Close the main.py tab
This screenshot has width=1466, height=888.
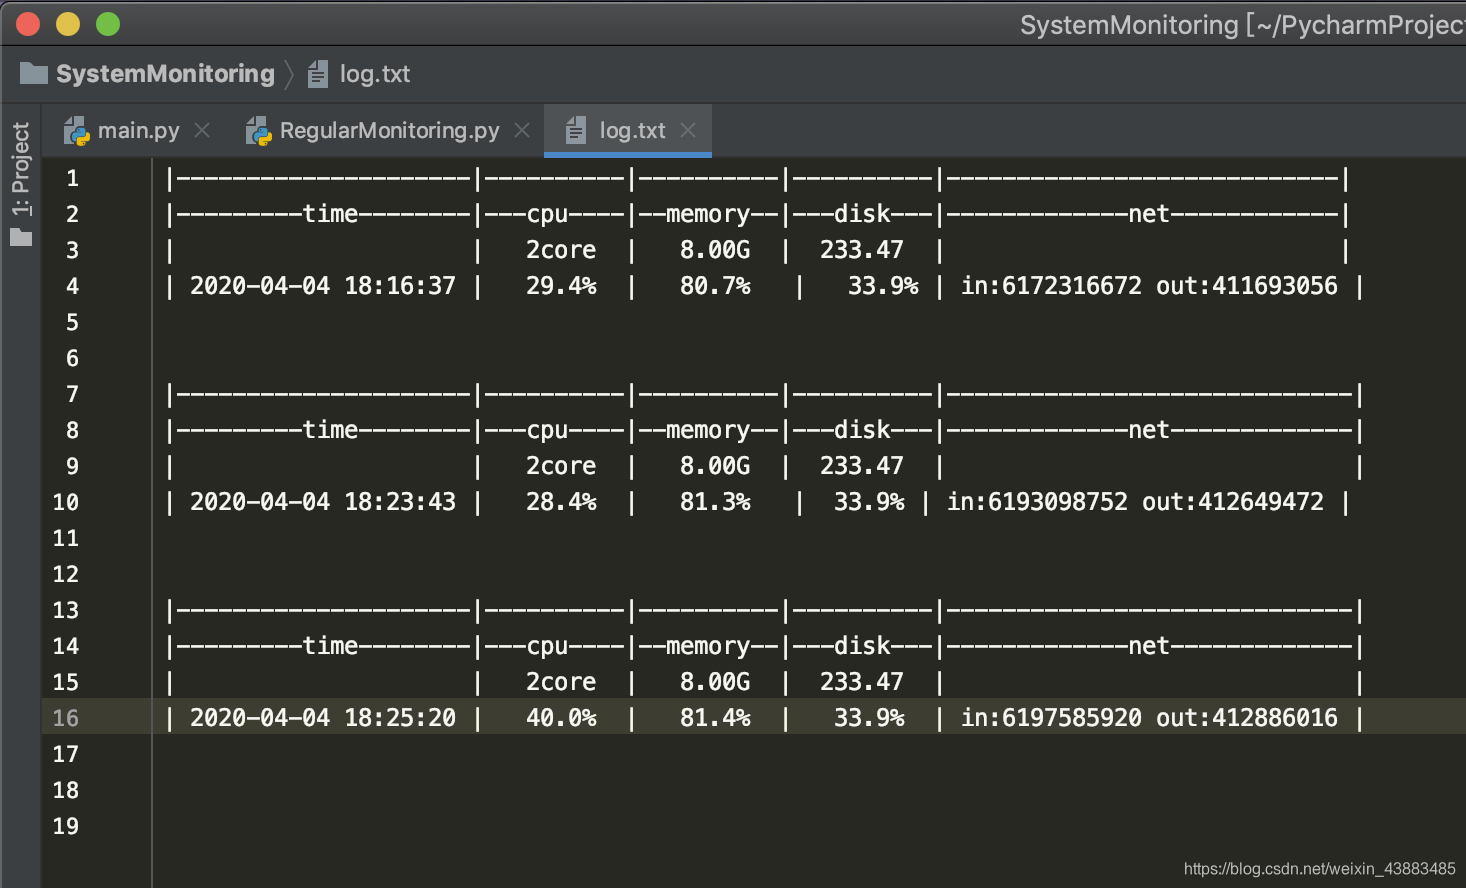tap(202, 131)
